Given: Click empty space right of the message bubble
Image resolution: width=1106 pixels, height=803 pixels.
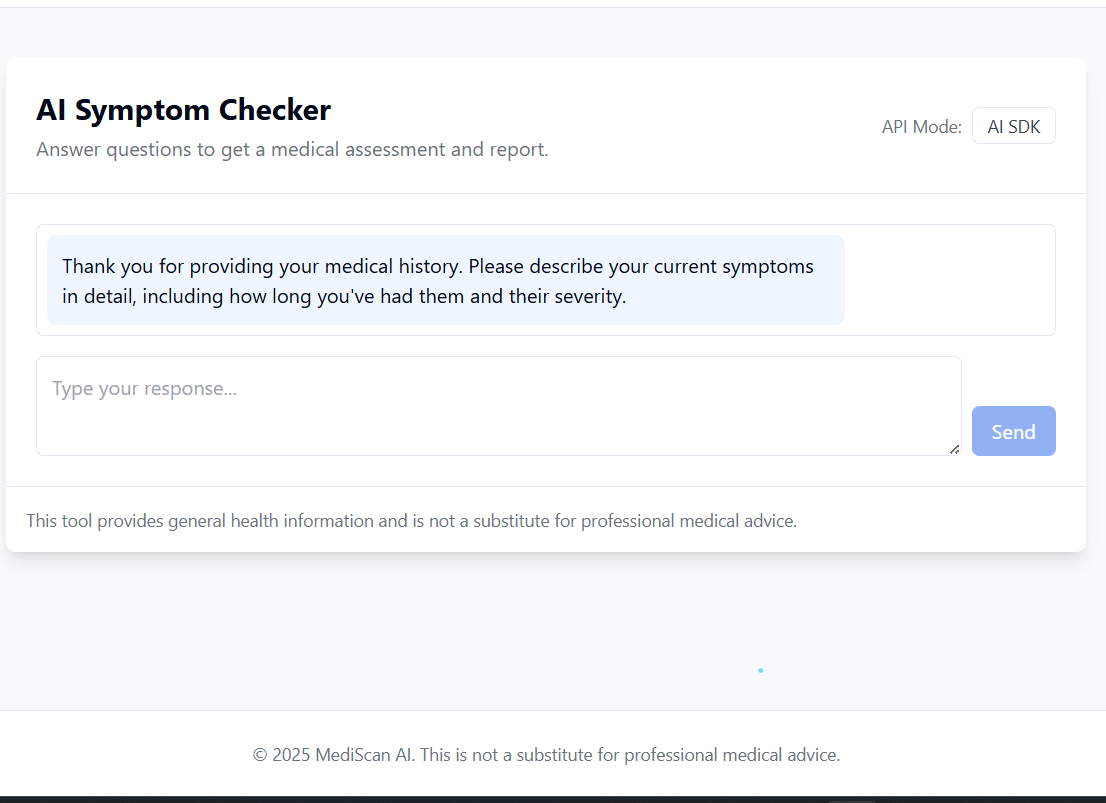Looking at the screenshot, I should tap(949, 280).
